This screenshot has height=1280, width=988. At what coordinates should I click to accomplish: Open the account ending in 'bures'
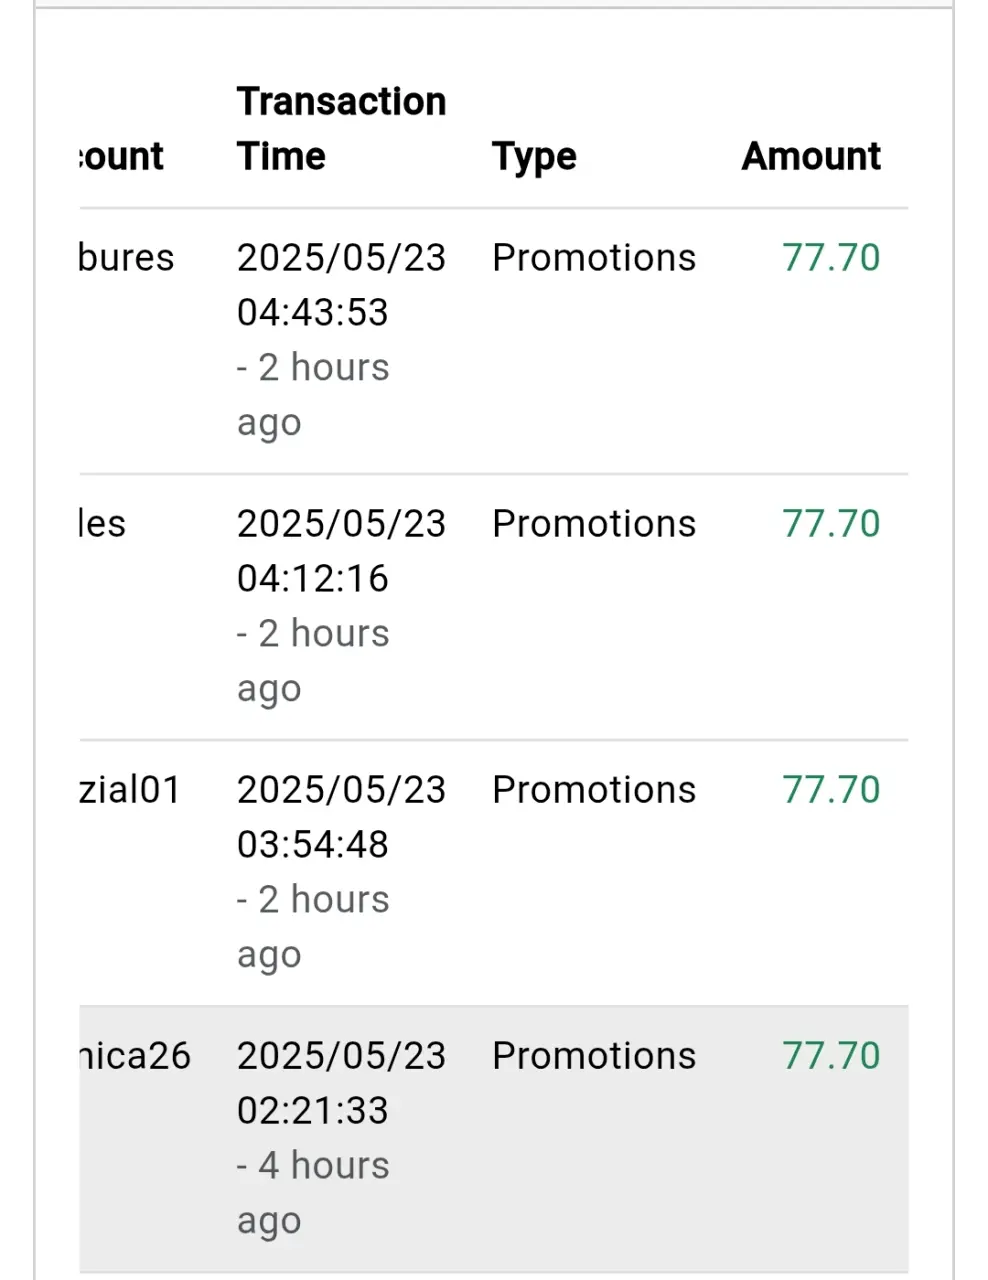point(126,258)
